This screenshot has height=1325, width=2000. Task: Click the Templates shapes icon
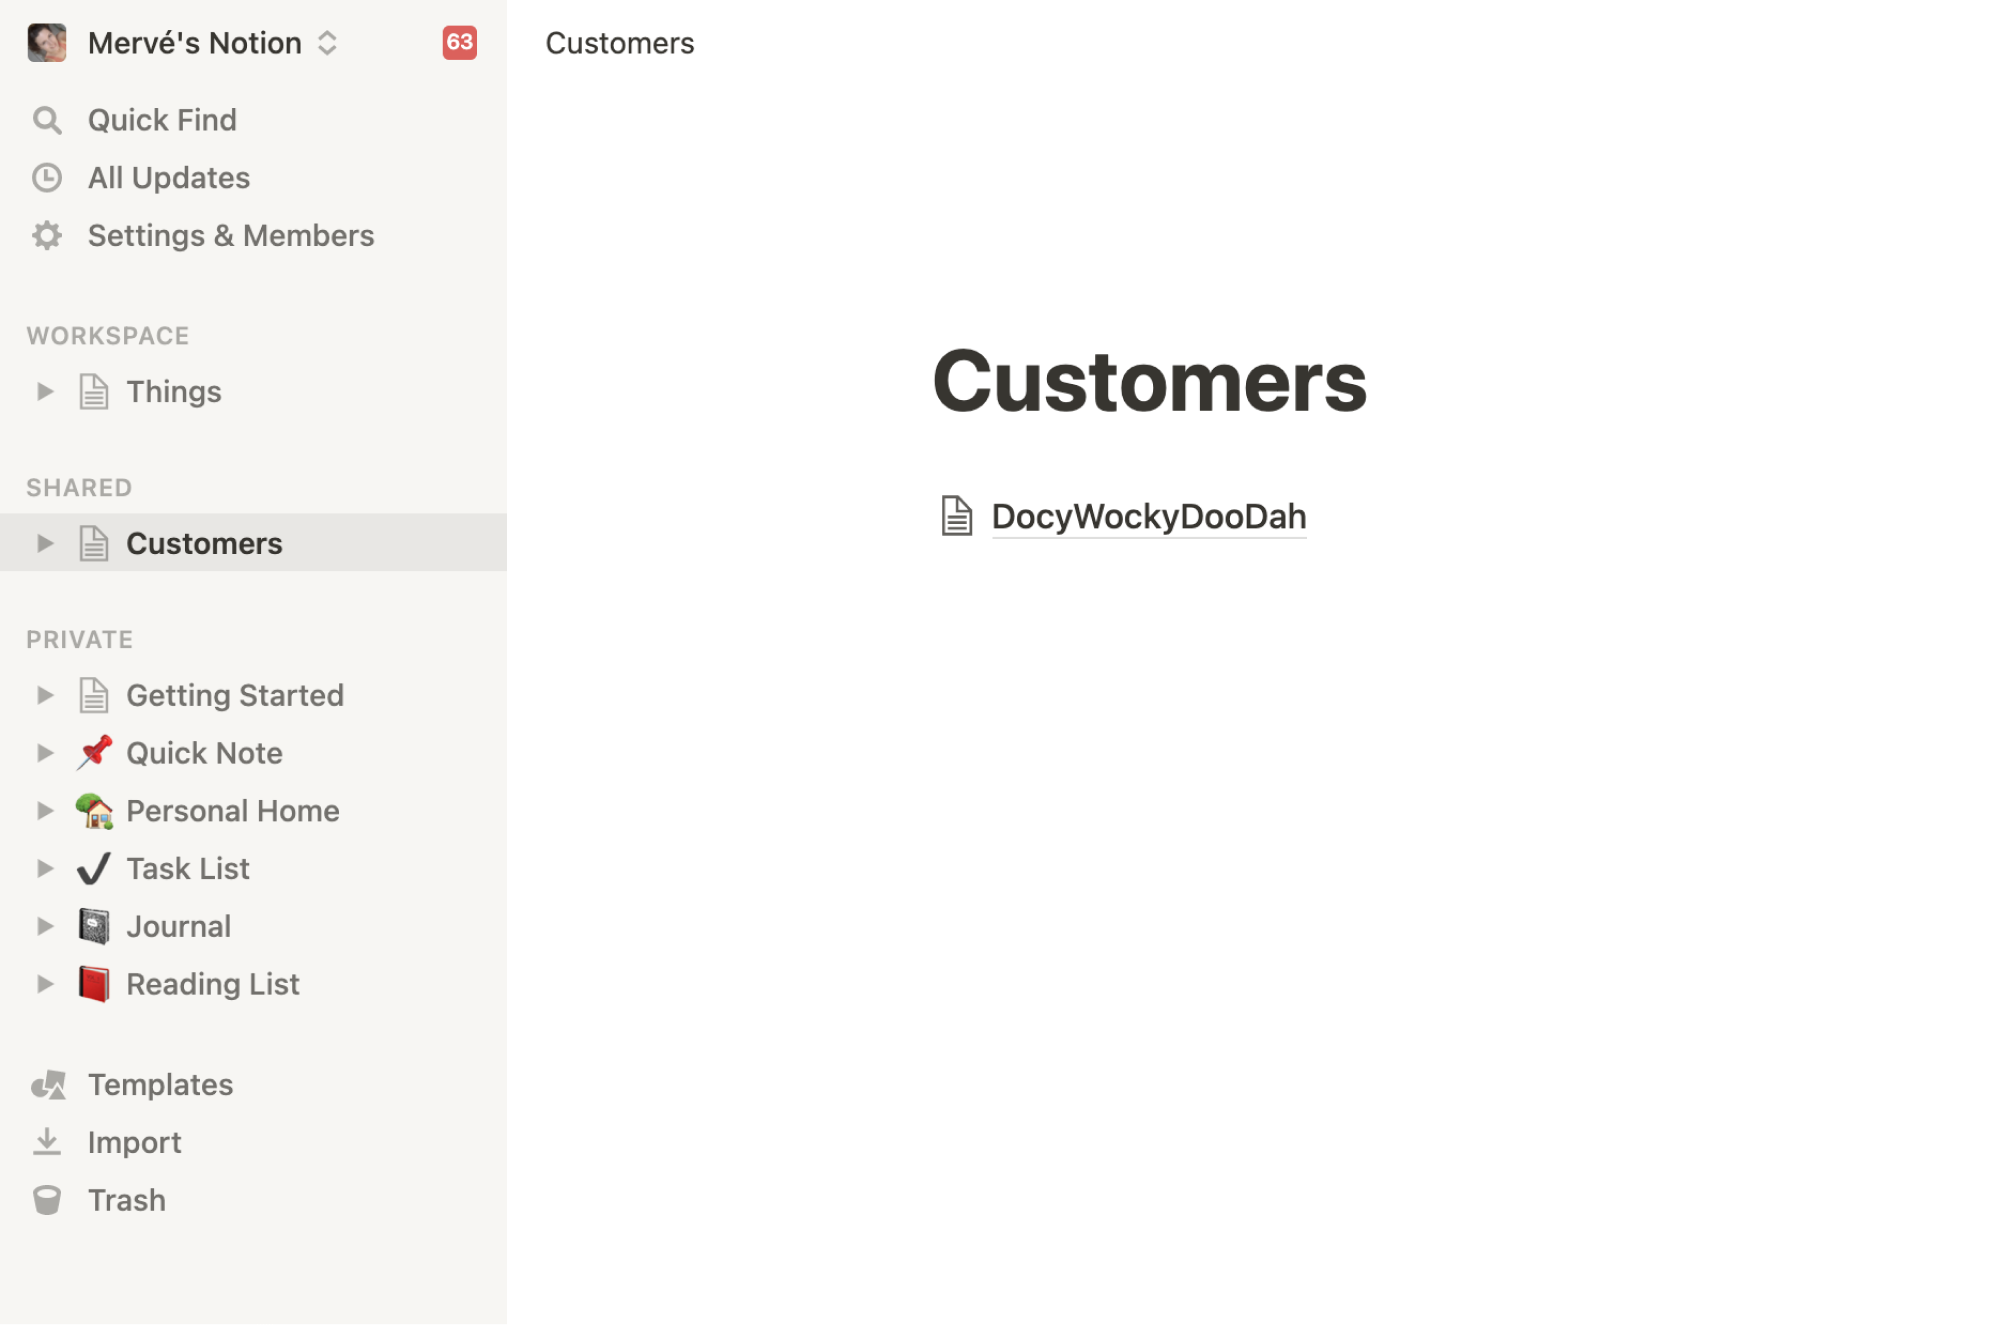[x=48, y=1085]
